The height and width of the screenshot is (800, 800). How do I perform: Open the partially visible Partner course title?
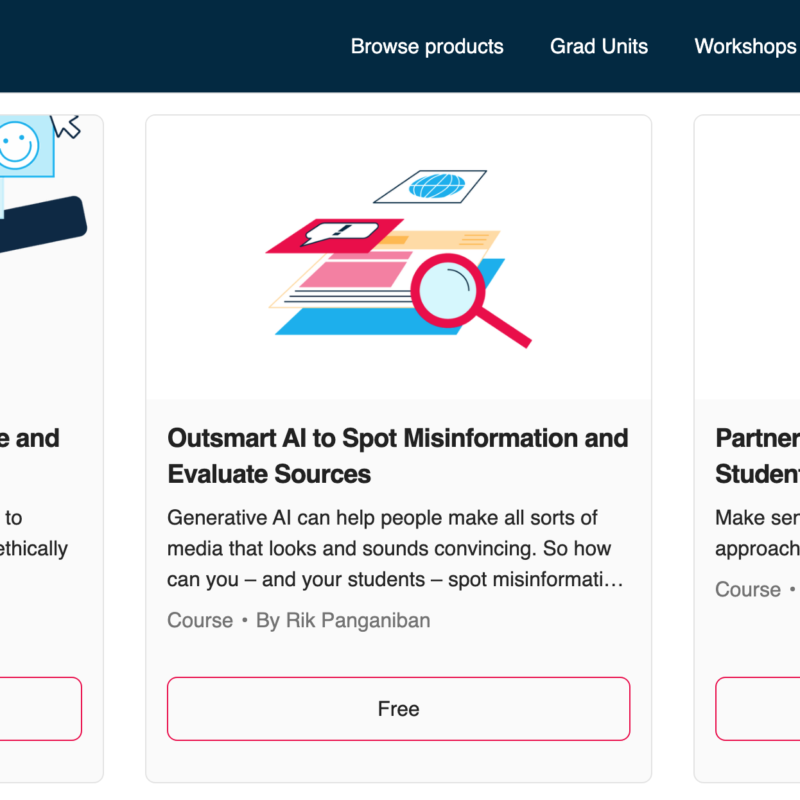(x=756, y=455)
